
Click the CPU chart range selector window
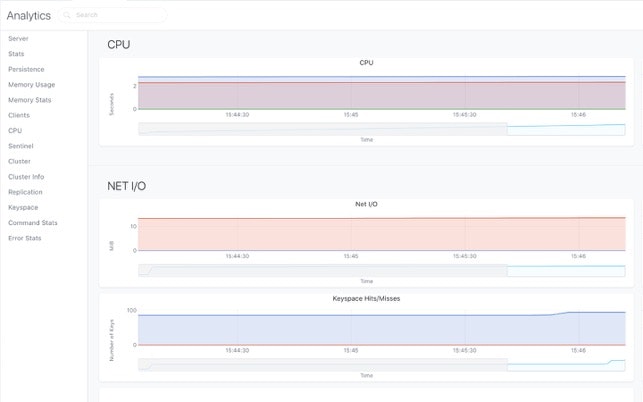tap(566, 129)
